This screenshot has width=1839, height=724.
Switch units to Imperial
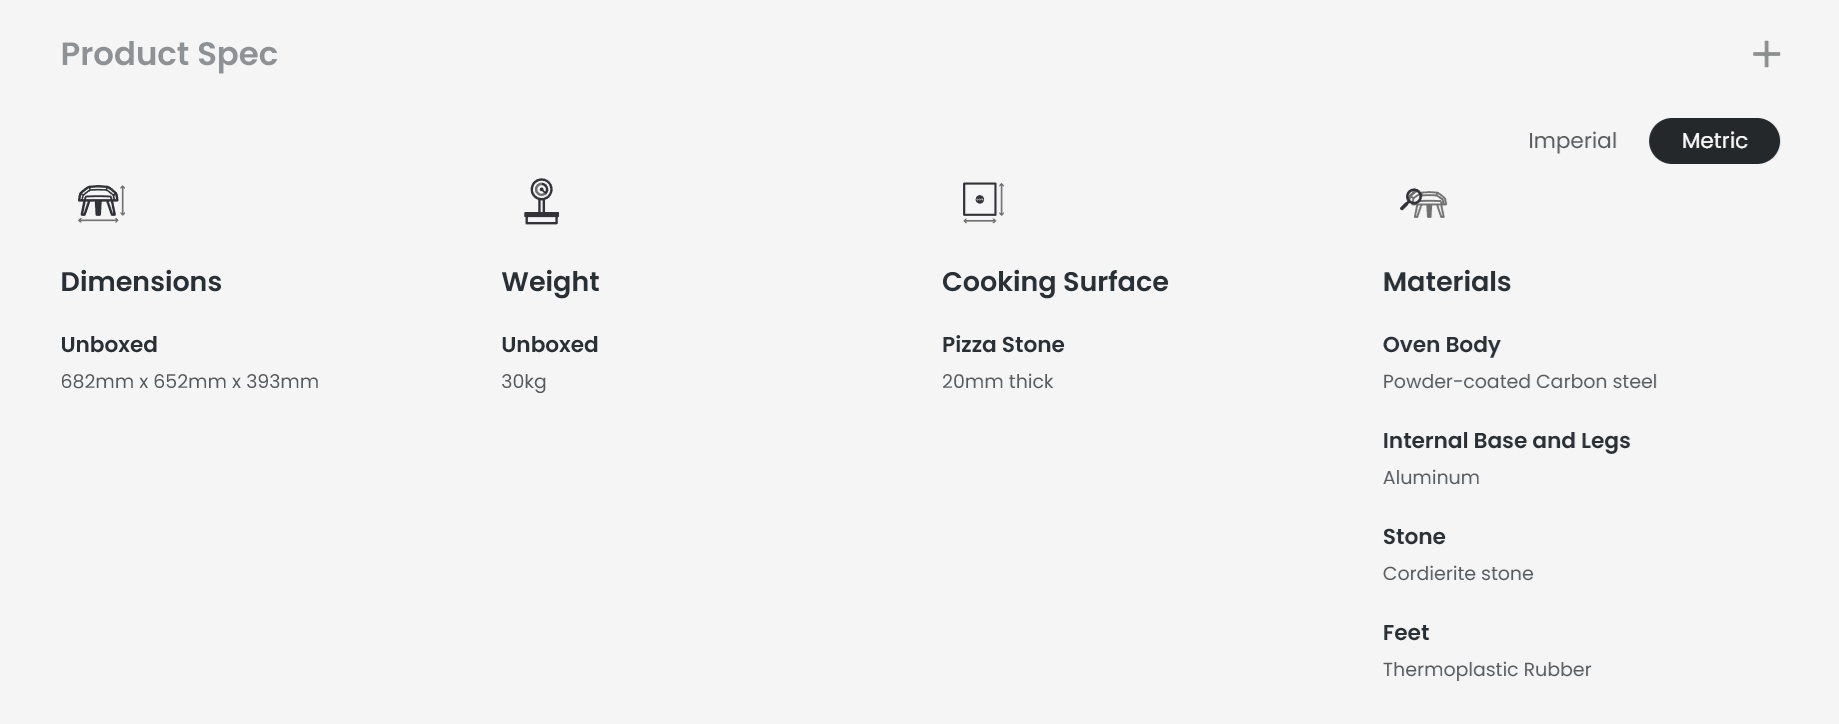pos(1572,141)
